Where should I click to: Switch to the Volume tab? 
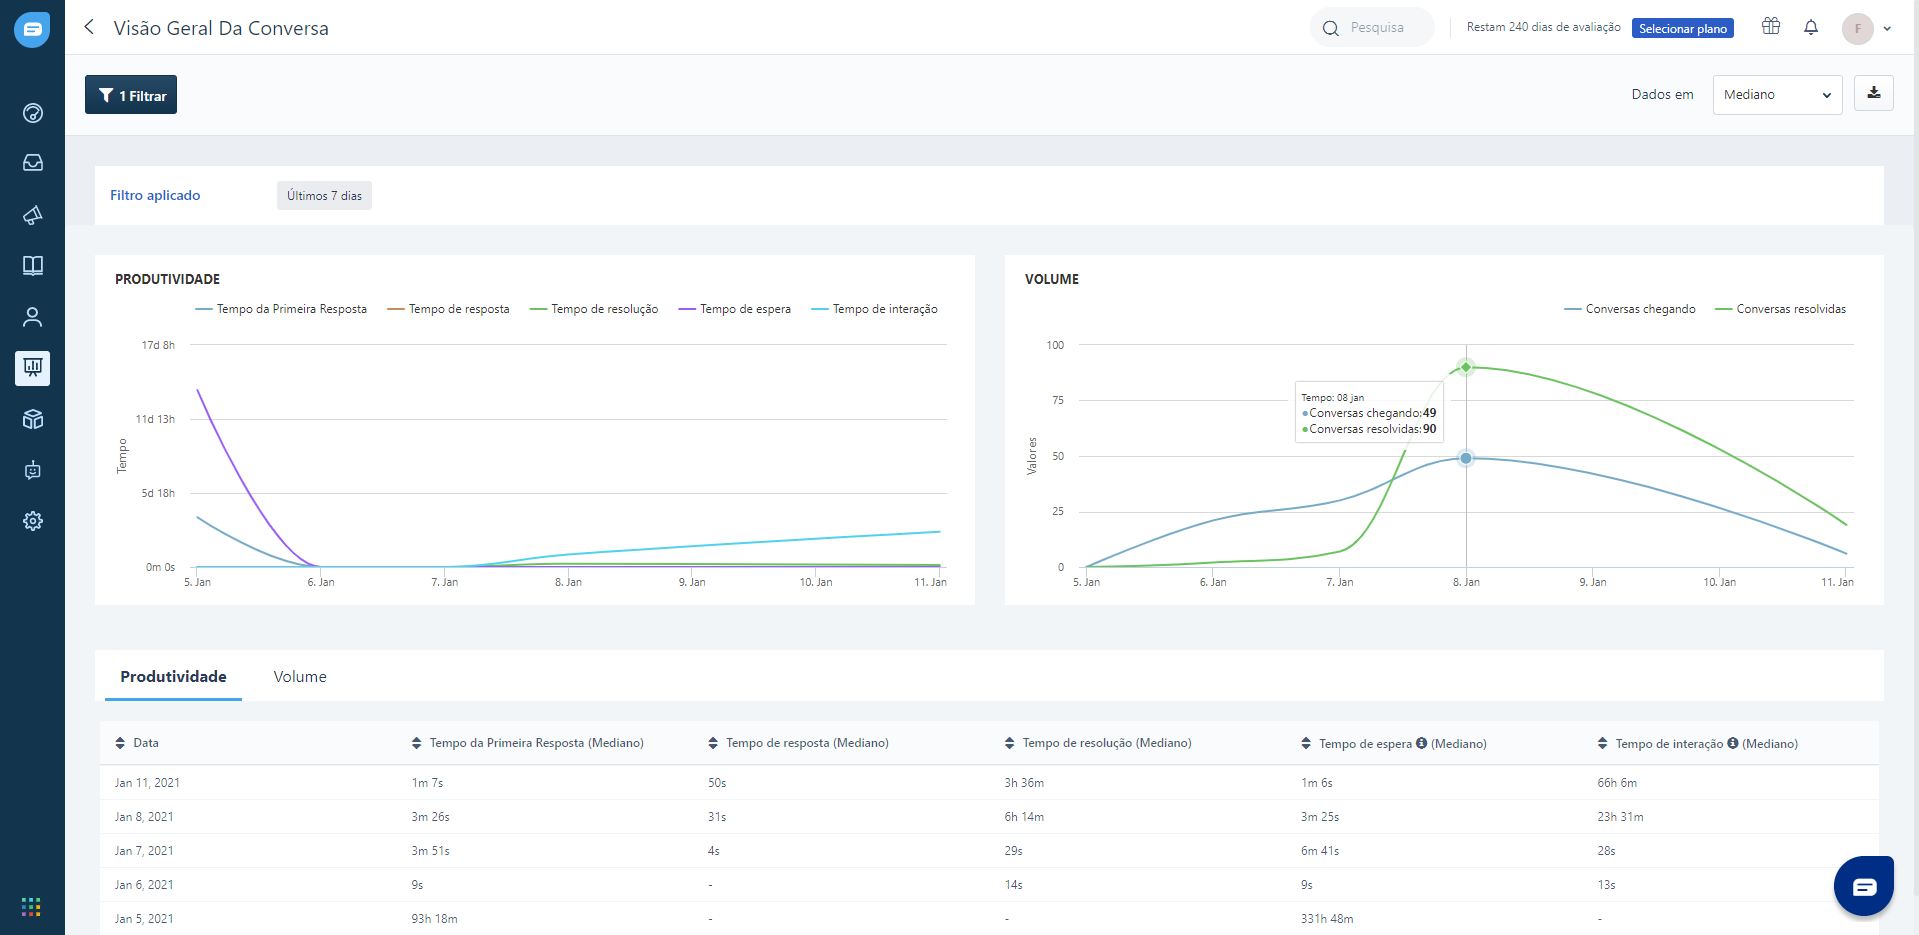pyautogui.click(x=300, y=677)
